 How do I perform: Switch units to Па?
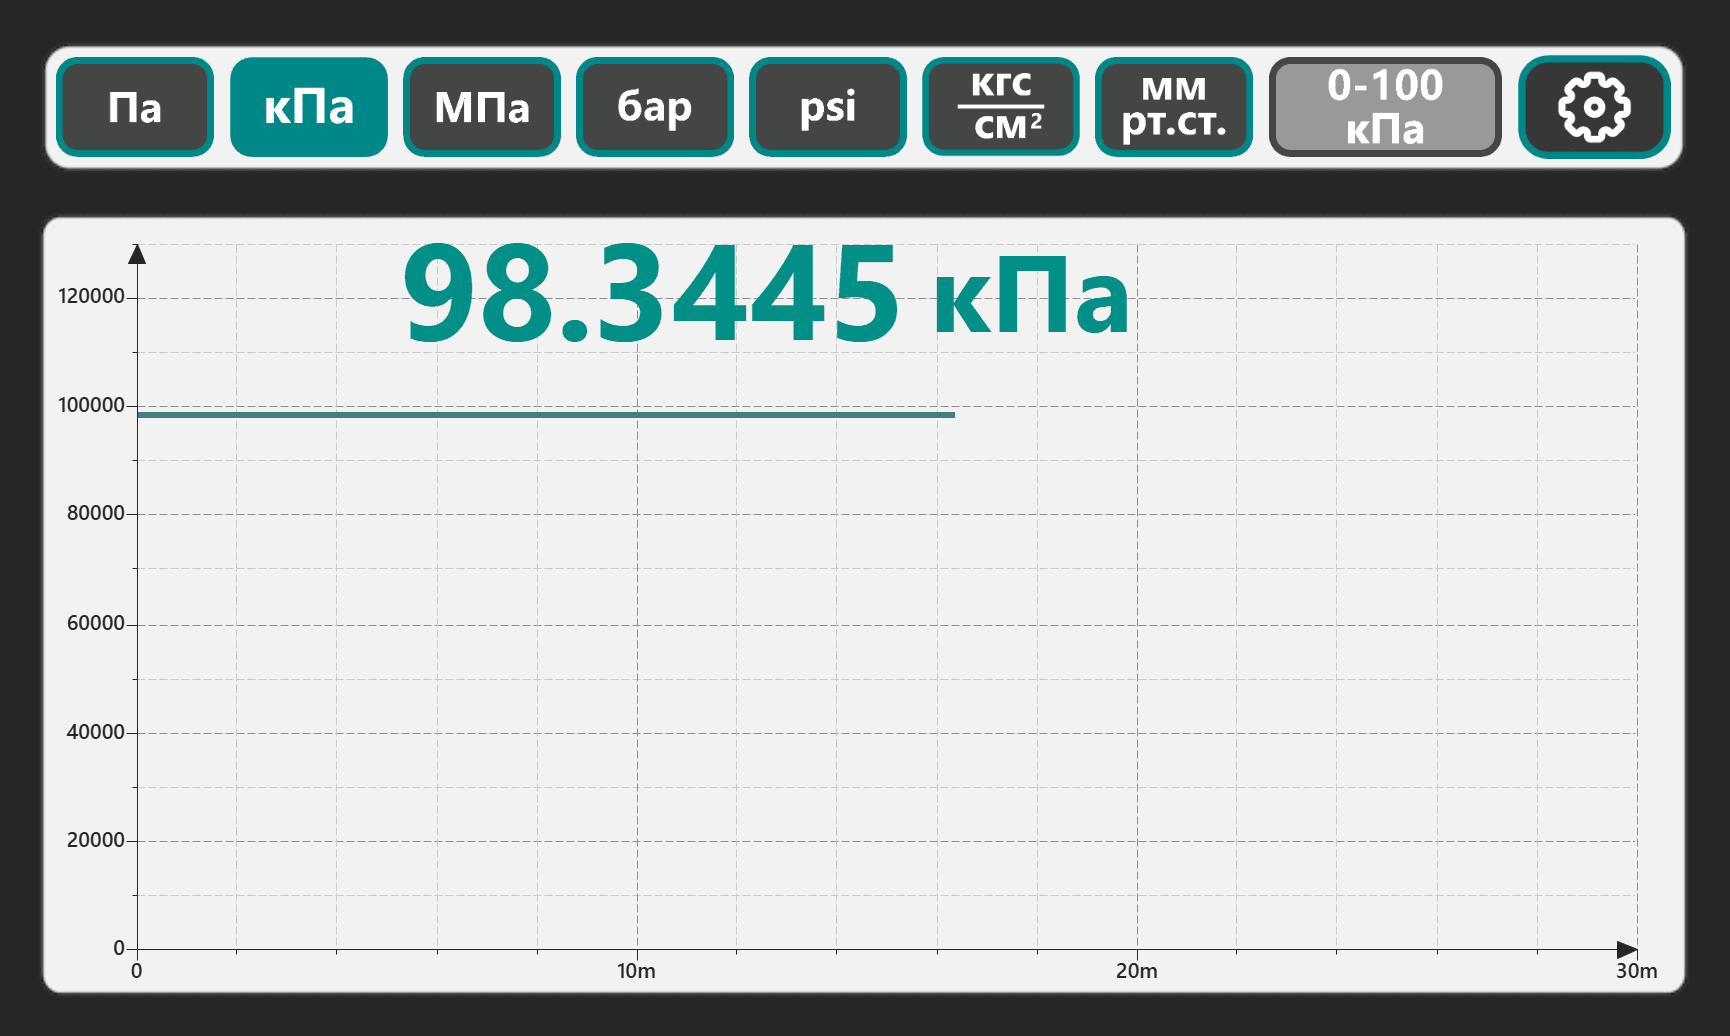click(135, 107)
